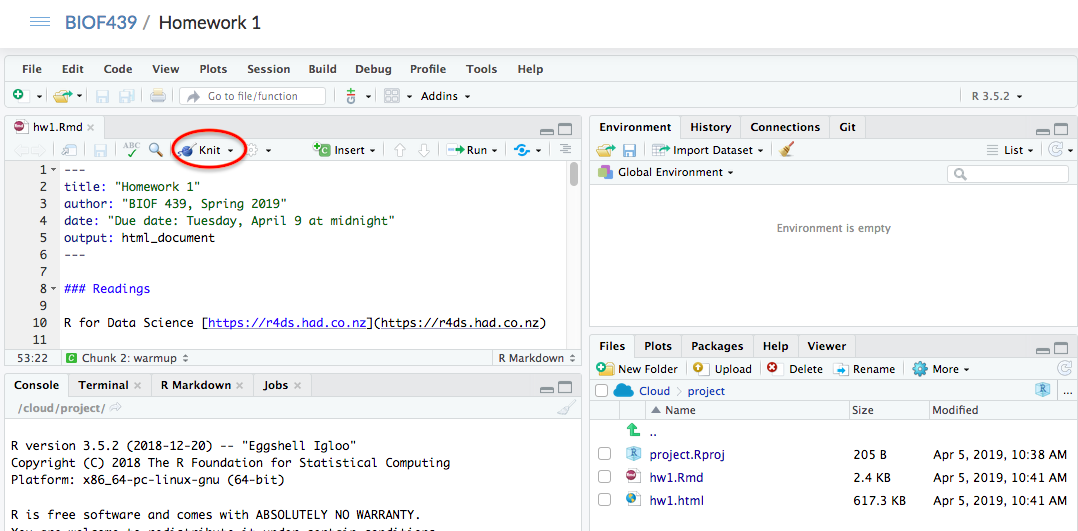Viewport: 1078px width, 531px height.
Task: Click the ABC spell check icon
Action: click(131, 149)
